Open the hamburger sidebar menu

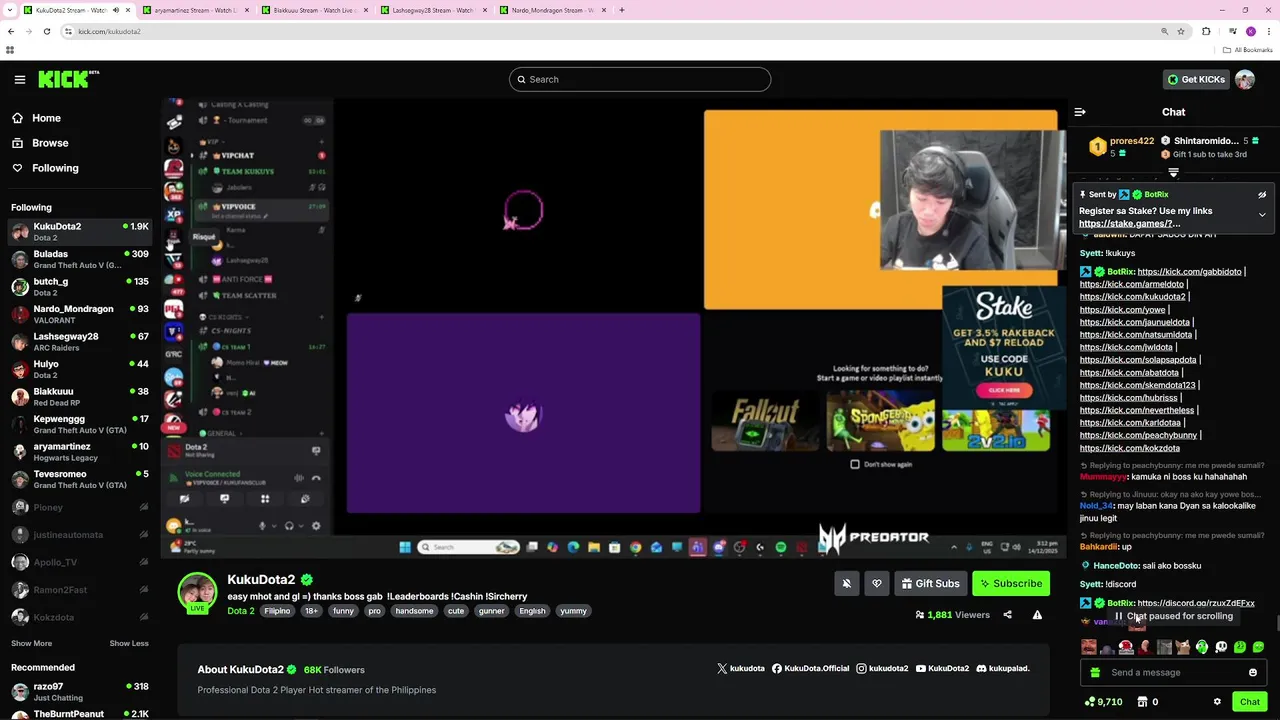pos(20,79)
